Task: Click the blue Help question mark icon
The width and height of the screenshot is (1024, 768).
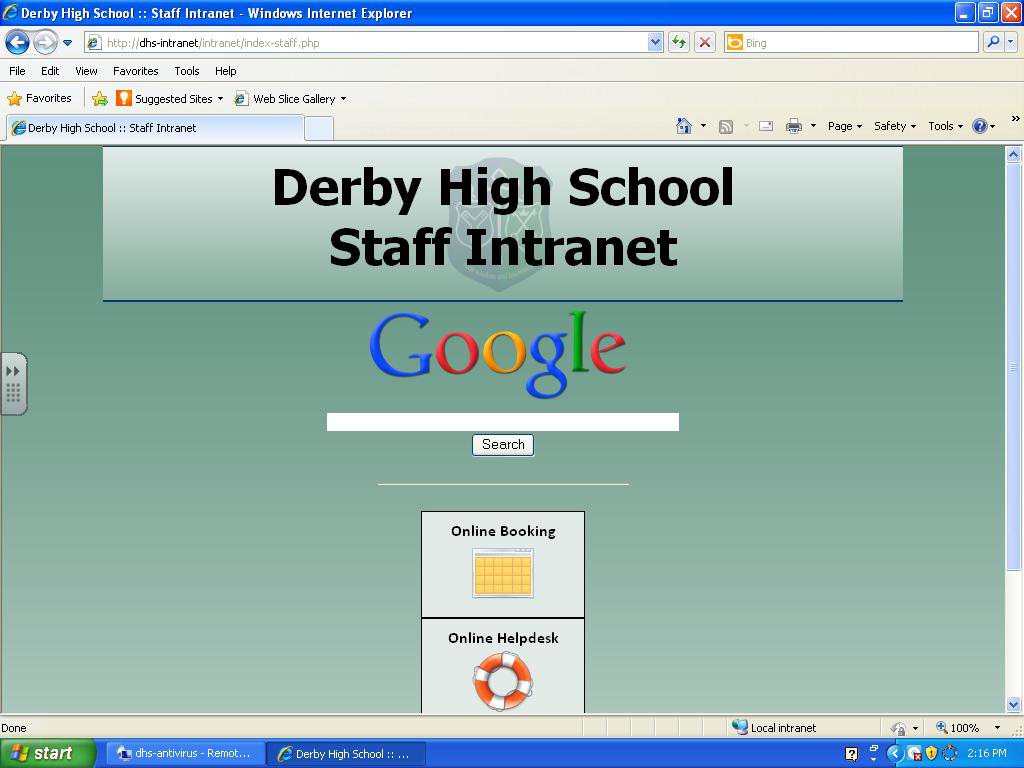Action: click(x=980, y=126)
